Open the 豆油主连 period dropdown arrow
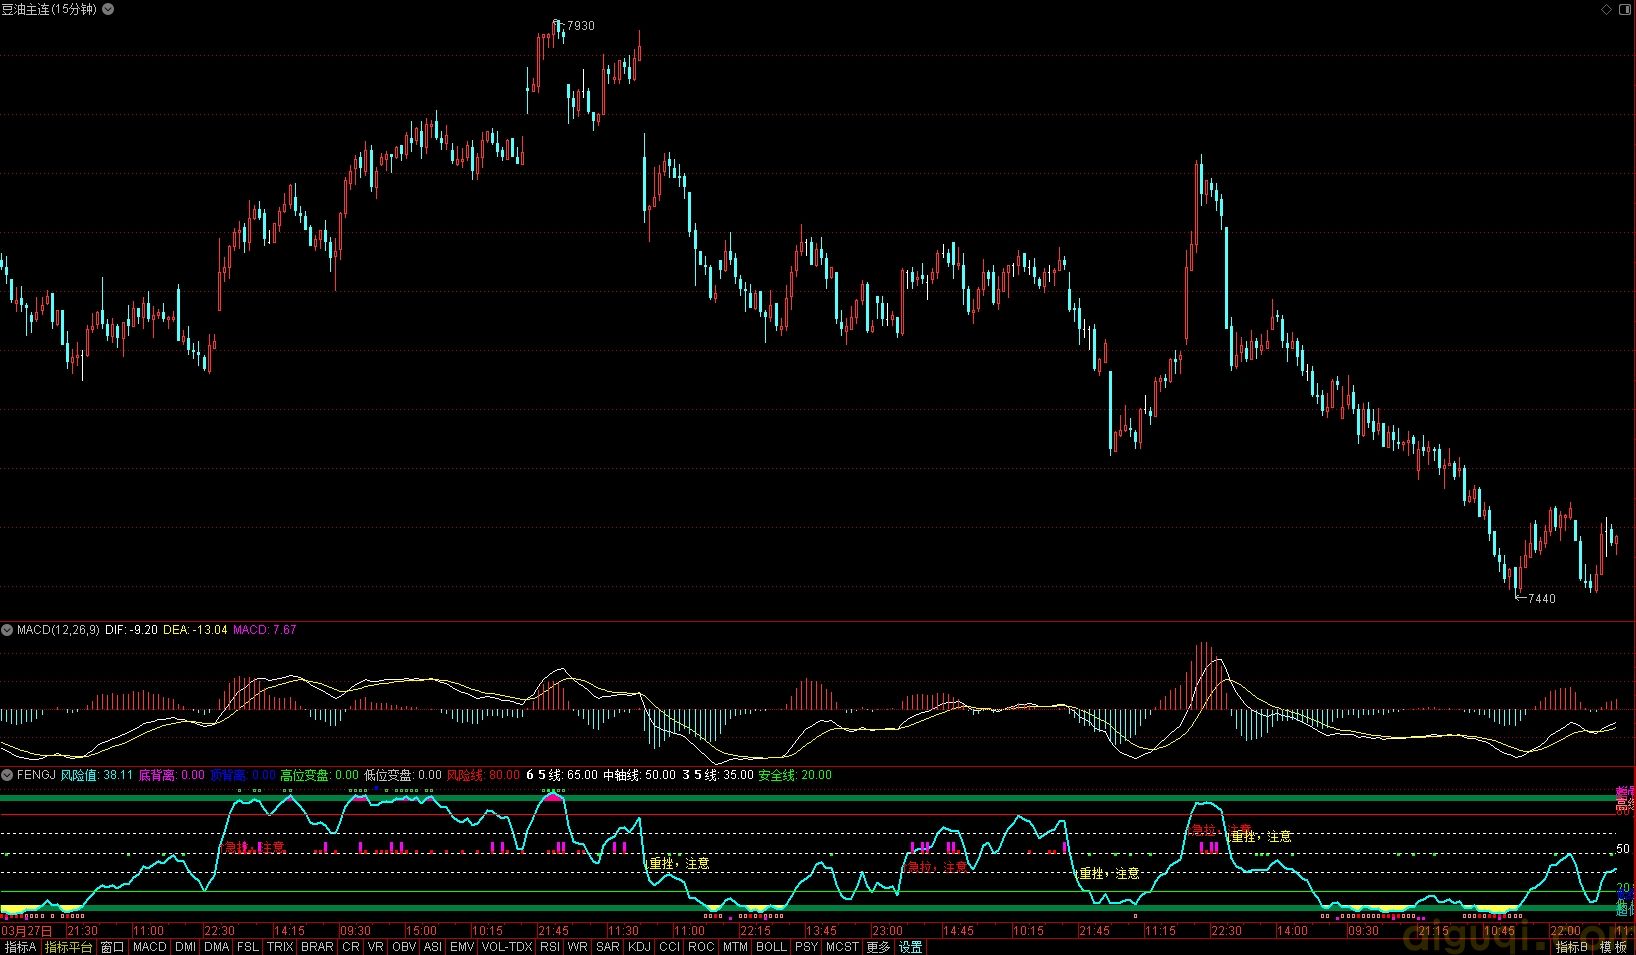Screen dimensions: 1636x955 point(109,9)
